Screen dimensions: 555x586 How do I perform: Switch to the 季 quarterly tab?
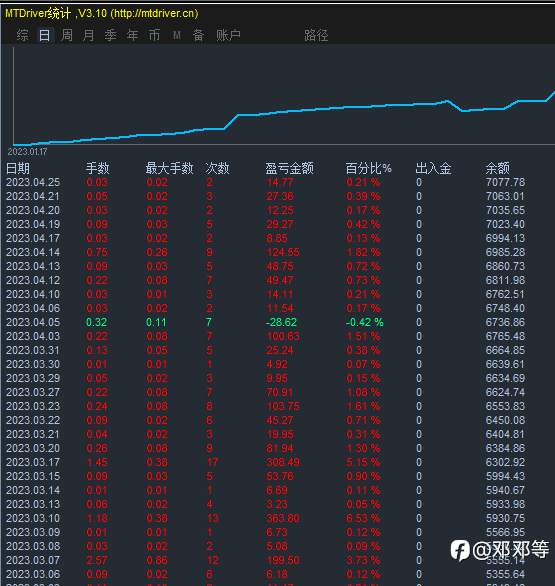point(111,36)
